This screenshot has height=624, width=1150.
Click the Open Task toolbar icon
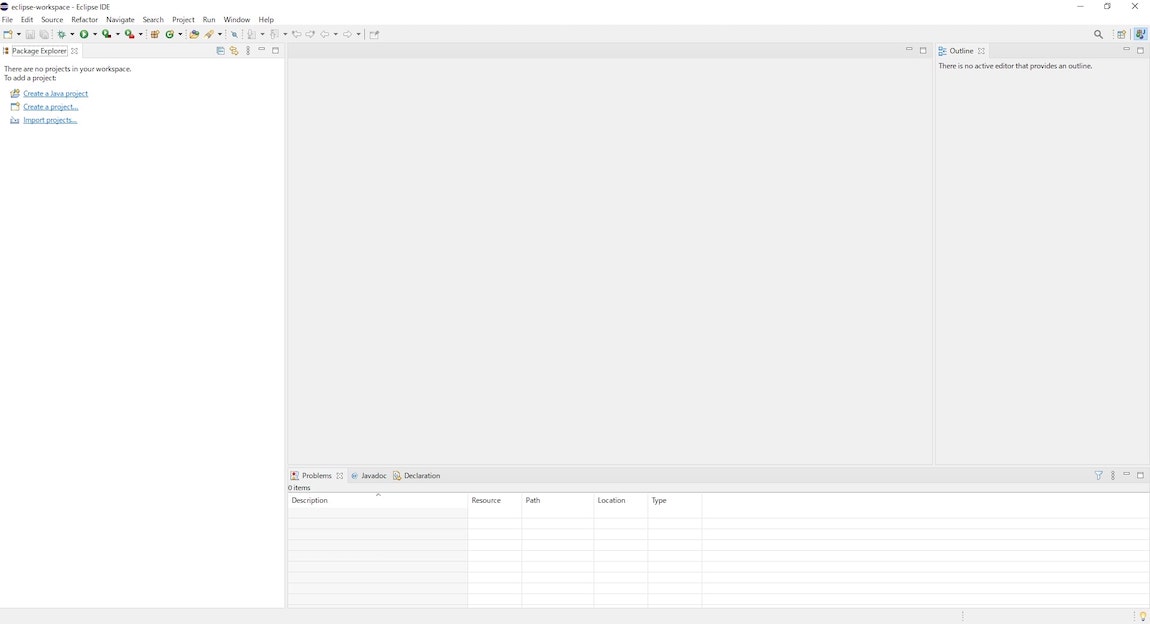click(209, 34)
